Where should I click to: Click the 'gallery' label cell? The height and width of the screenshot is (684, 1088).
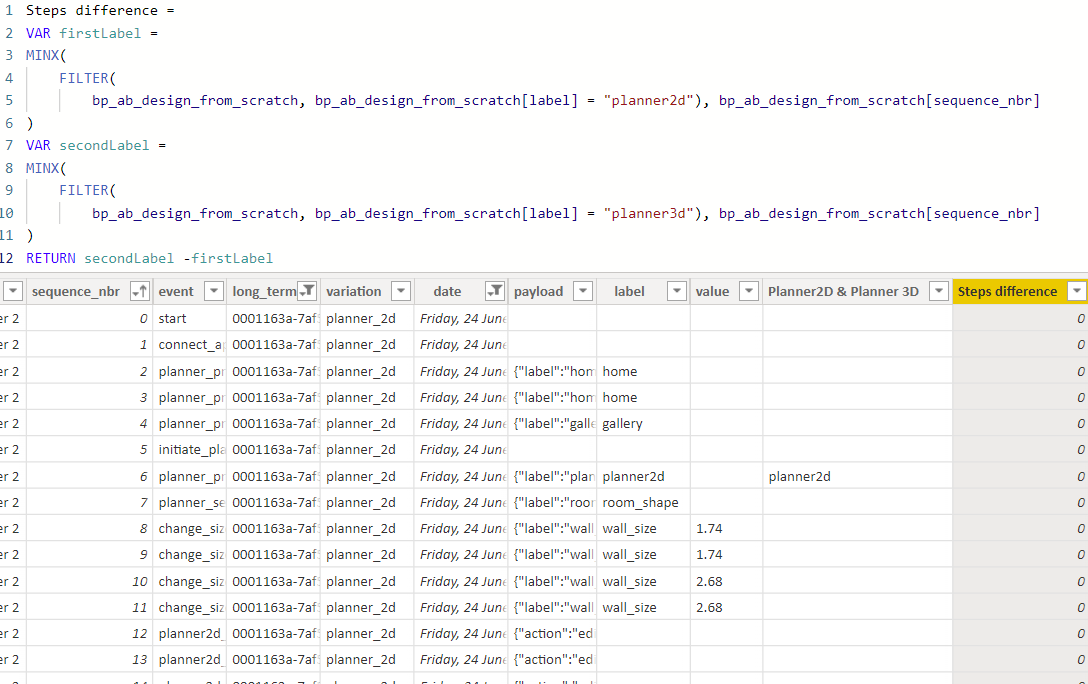pyautogui.click(x=643, y=423)
